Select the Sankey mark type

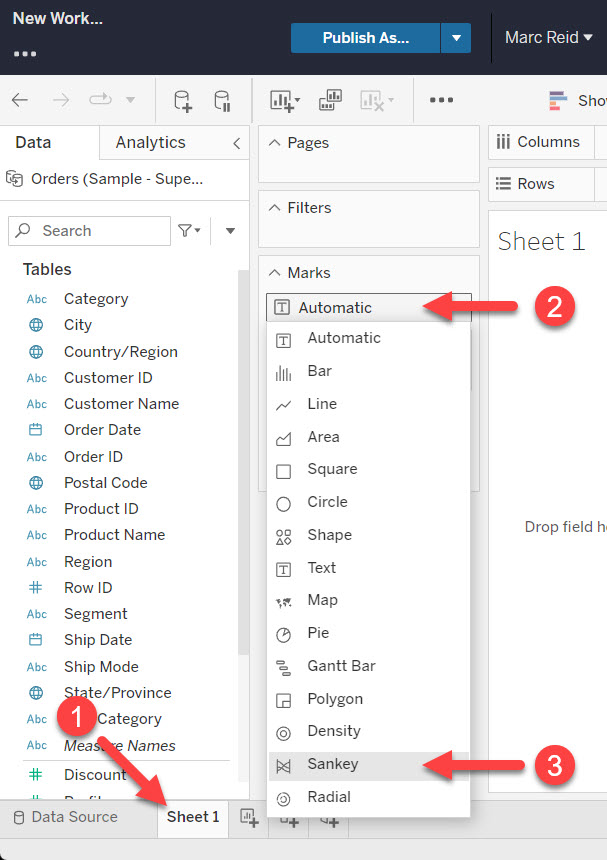coord(333,764)
